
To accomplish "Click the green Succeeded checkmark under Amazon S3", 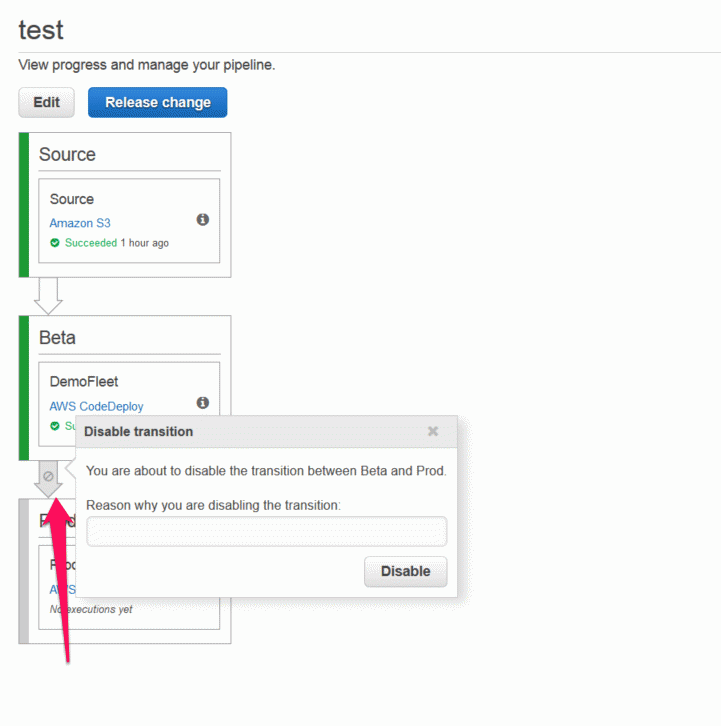I will pyautogui.click(x=55, y=243).
